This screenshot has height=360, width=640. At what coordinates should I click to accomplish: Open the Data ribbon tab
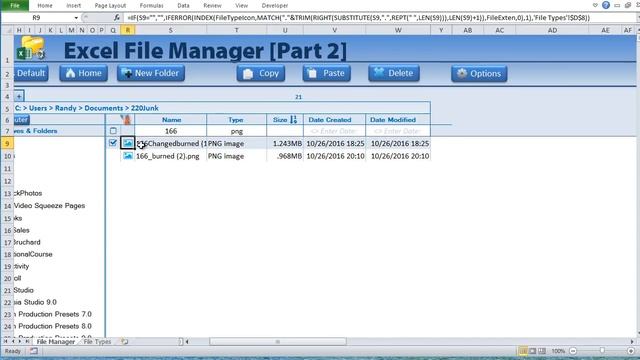point(183,6)
